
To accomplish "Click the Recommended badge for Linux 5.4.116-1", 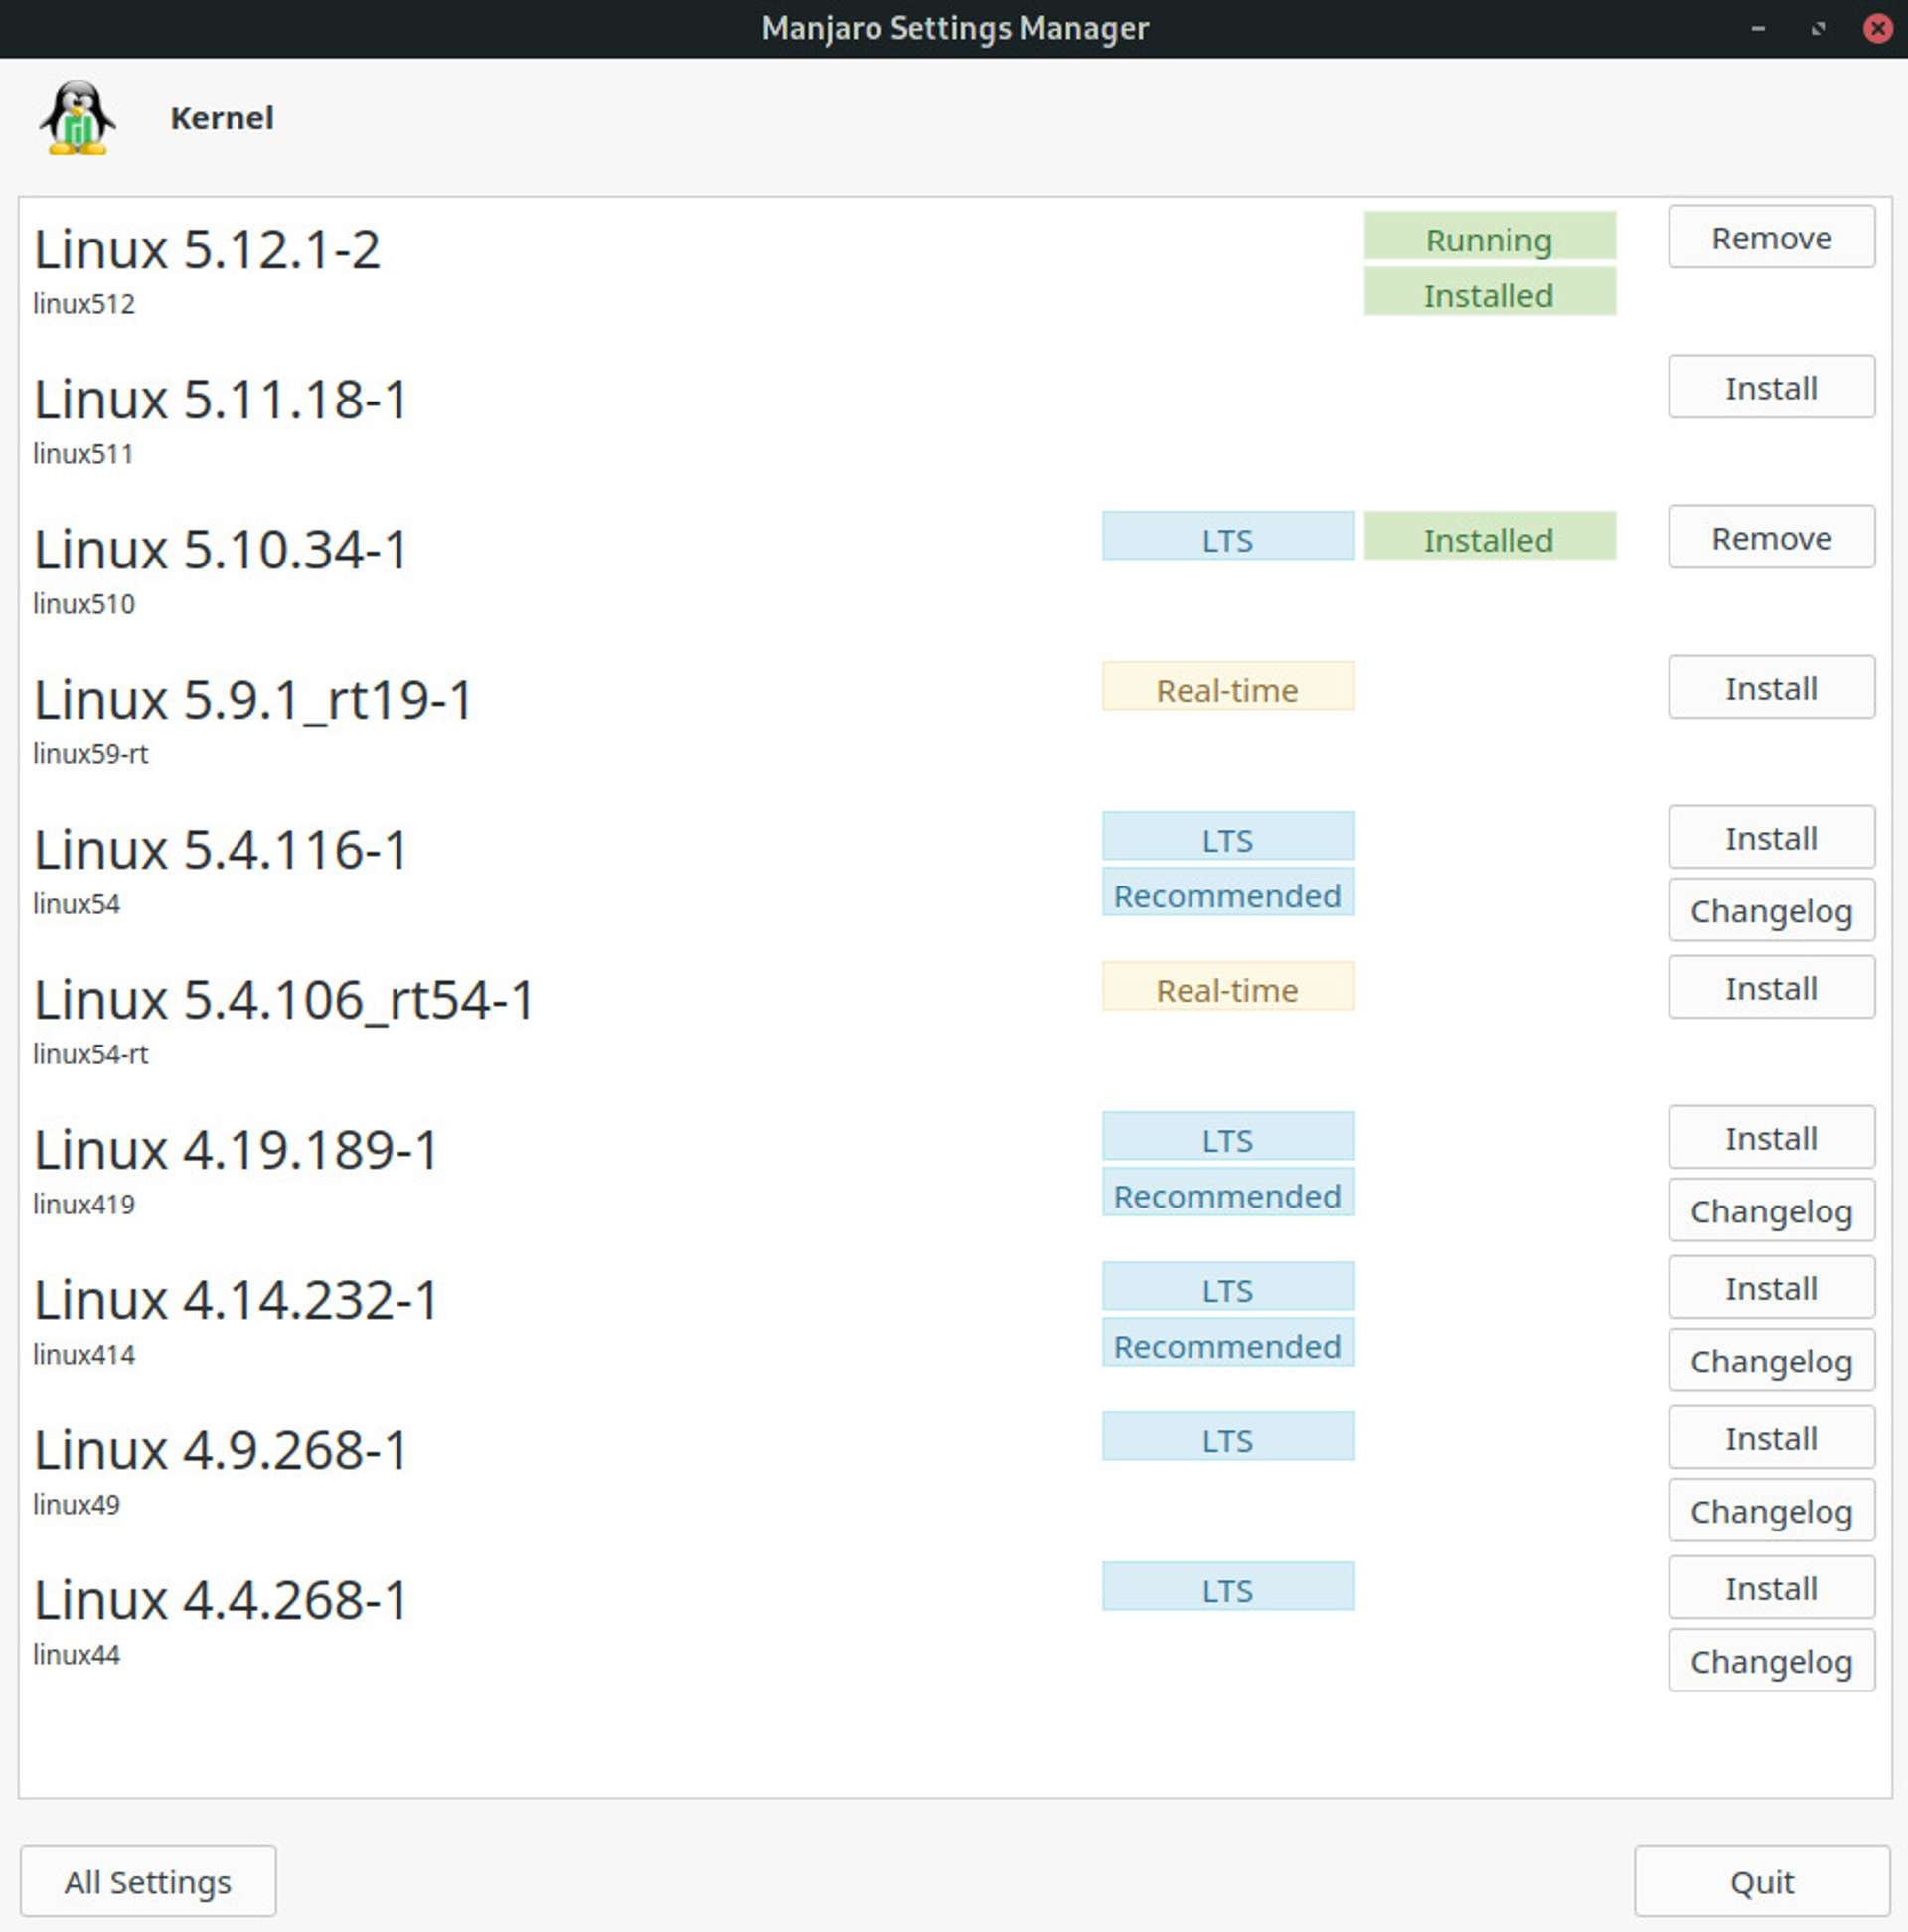I will click(x=1228, y=892).
